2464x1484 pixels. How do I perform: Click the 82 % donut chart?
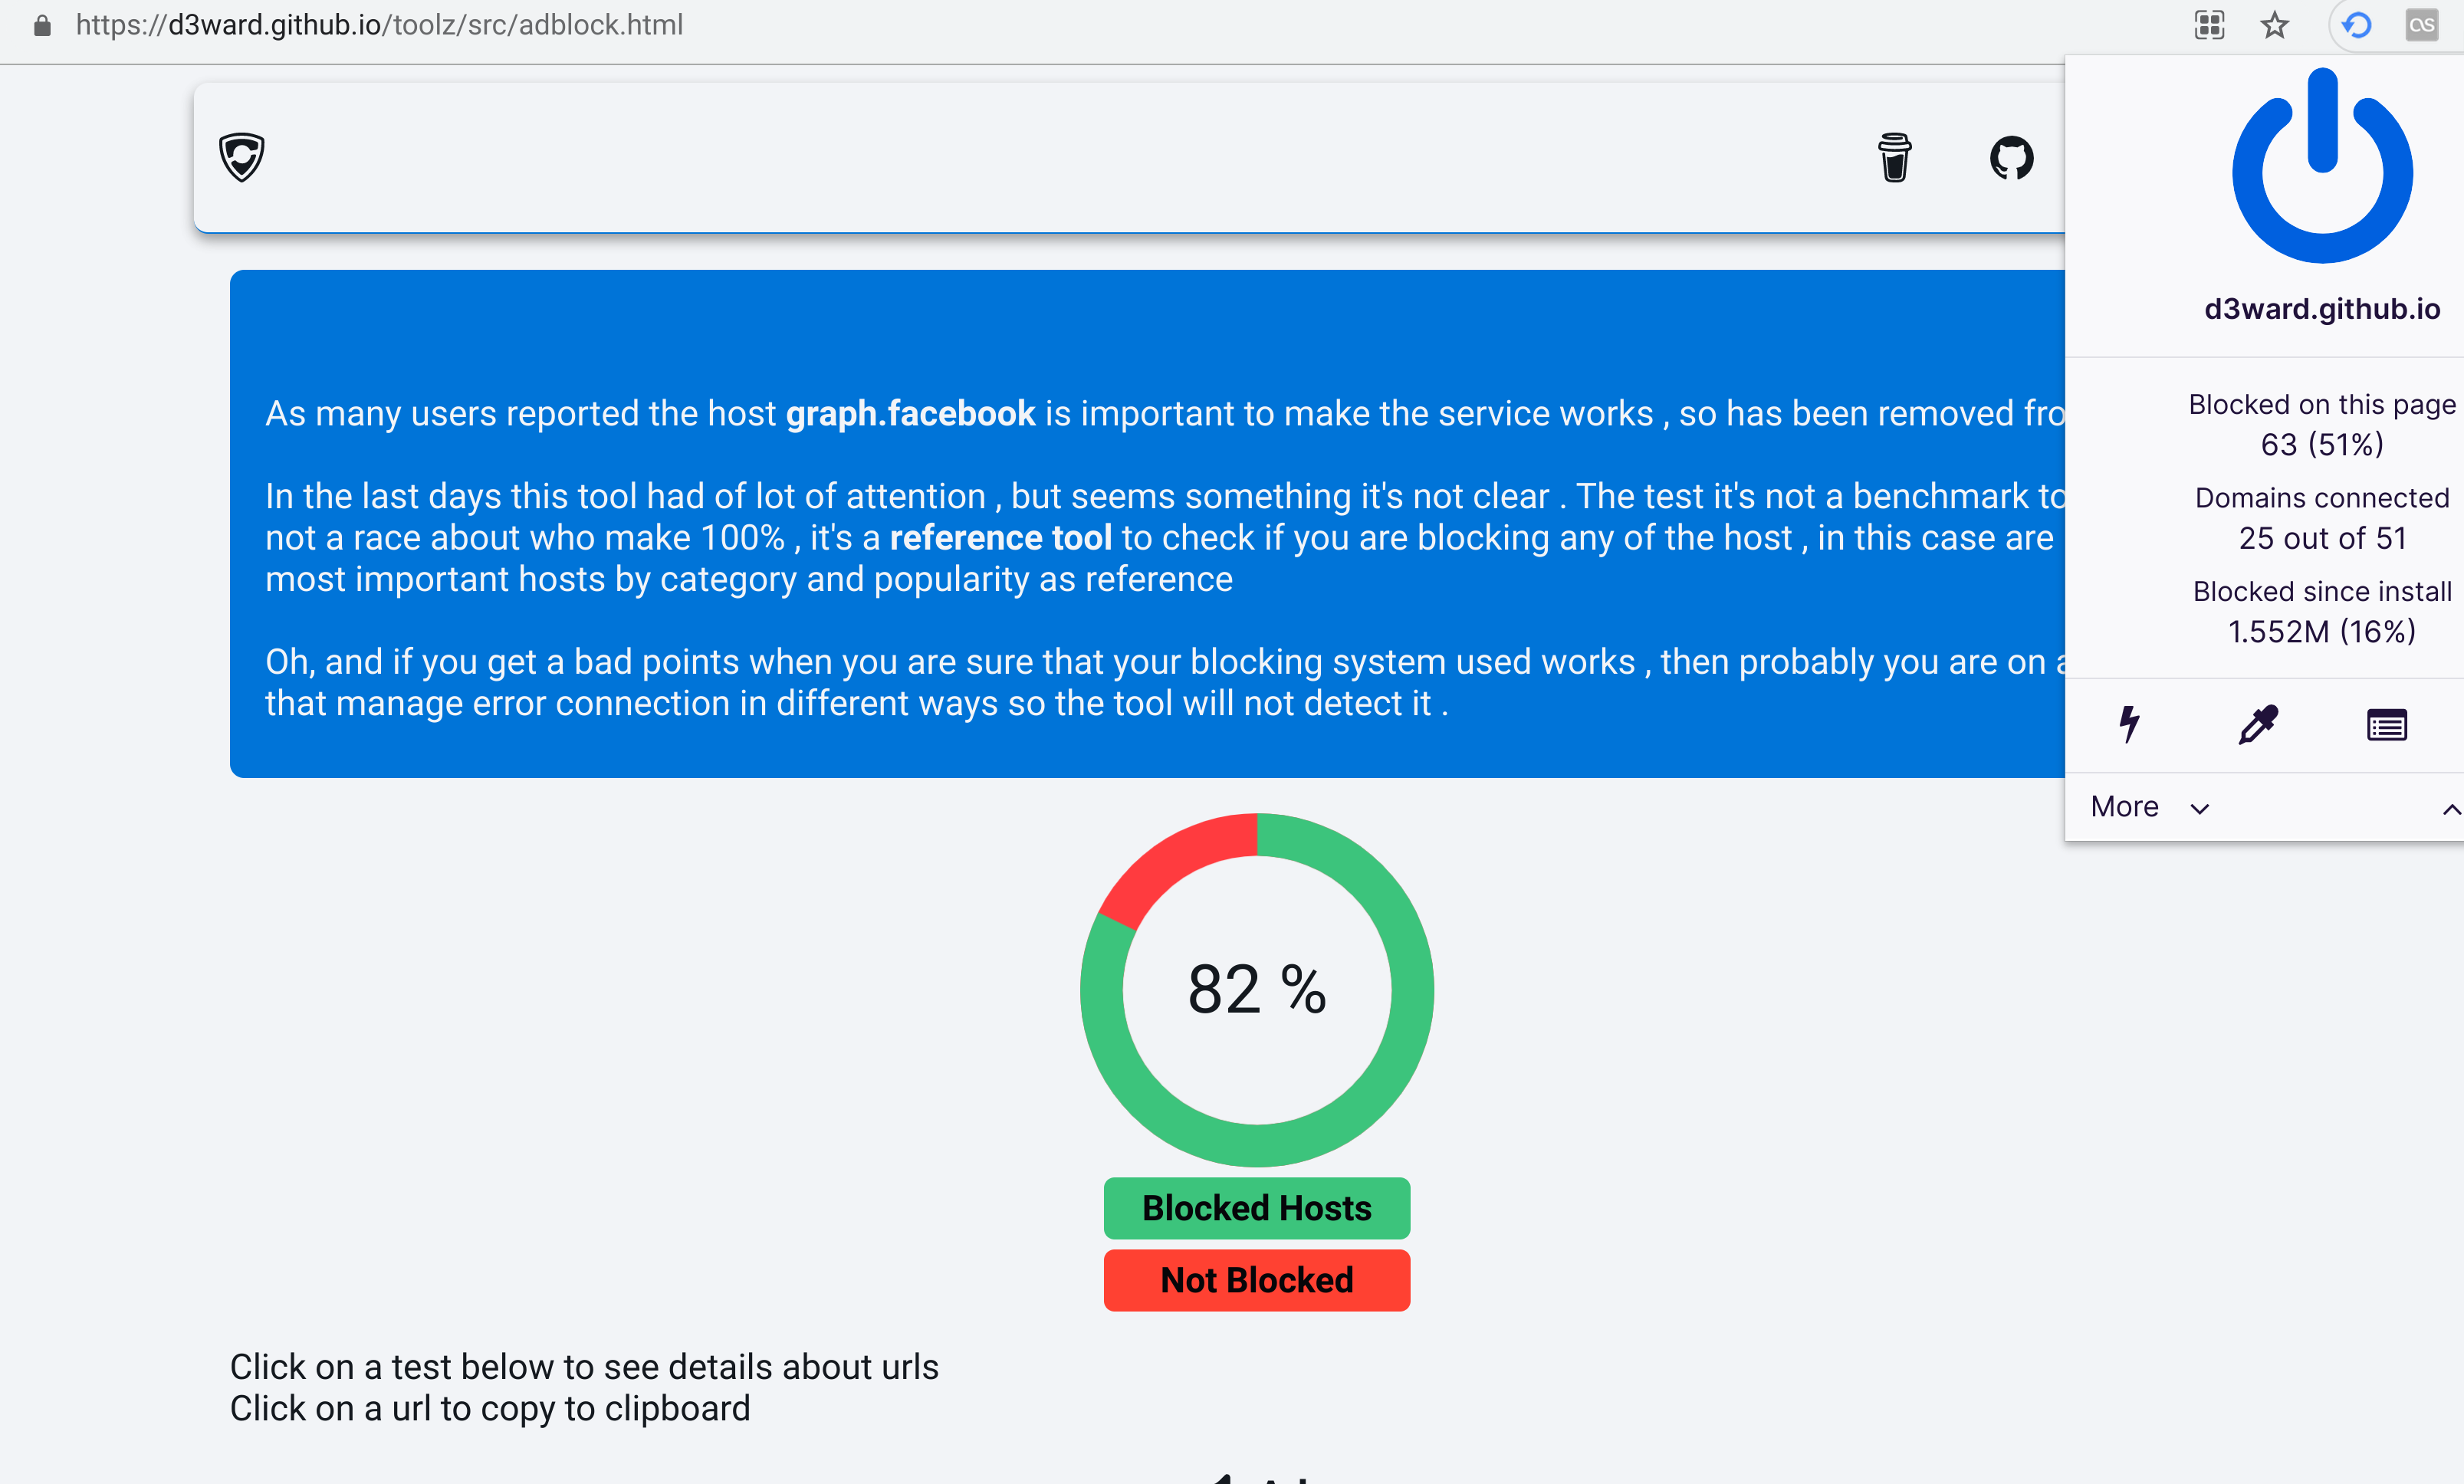click(1256, 989)
